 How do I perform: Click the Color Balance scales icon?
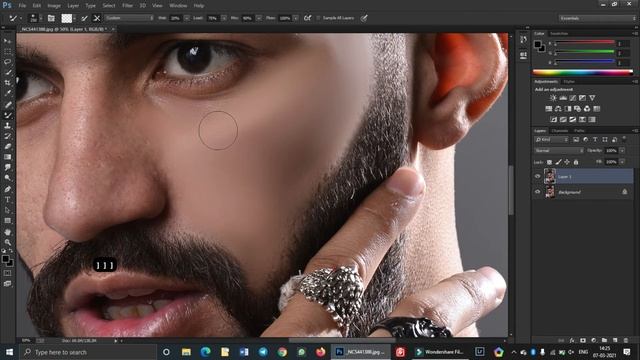[x=558, y=109]
